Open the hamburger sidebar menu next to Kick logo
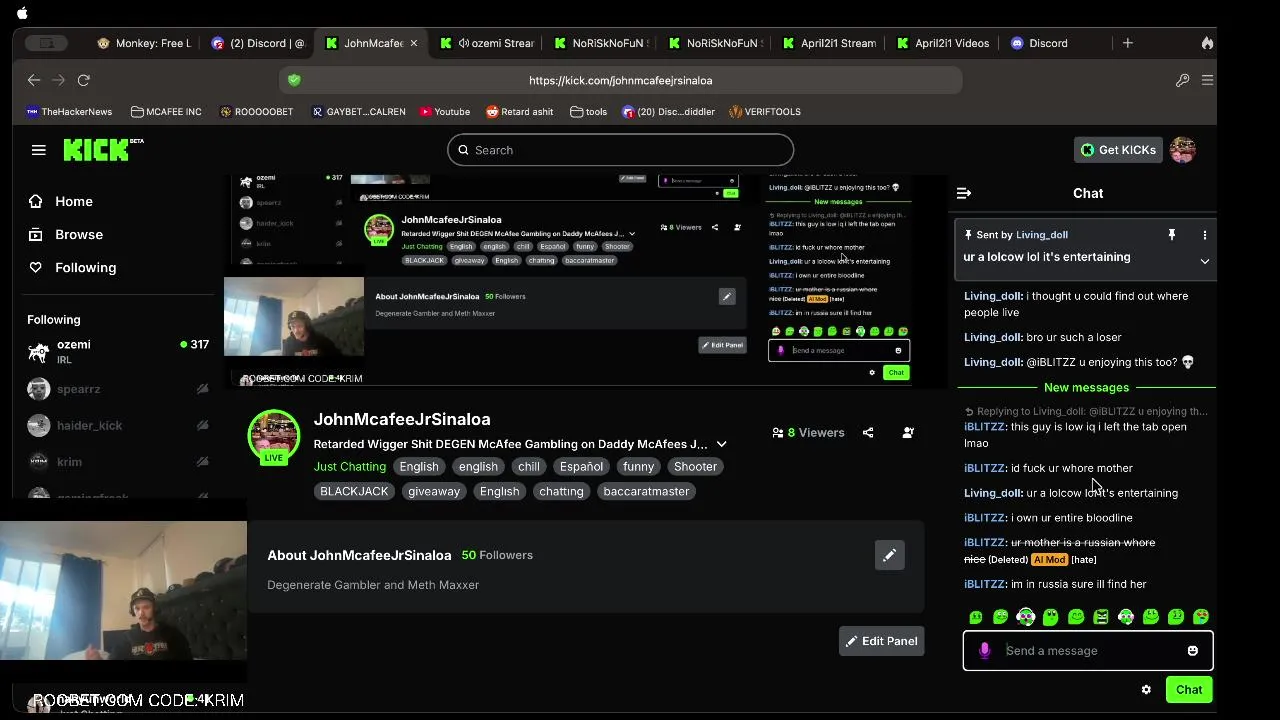 coord(39,150)
